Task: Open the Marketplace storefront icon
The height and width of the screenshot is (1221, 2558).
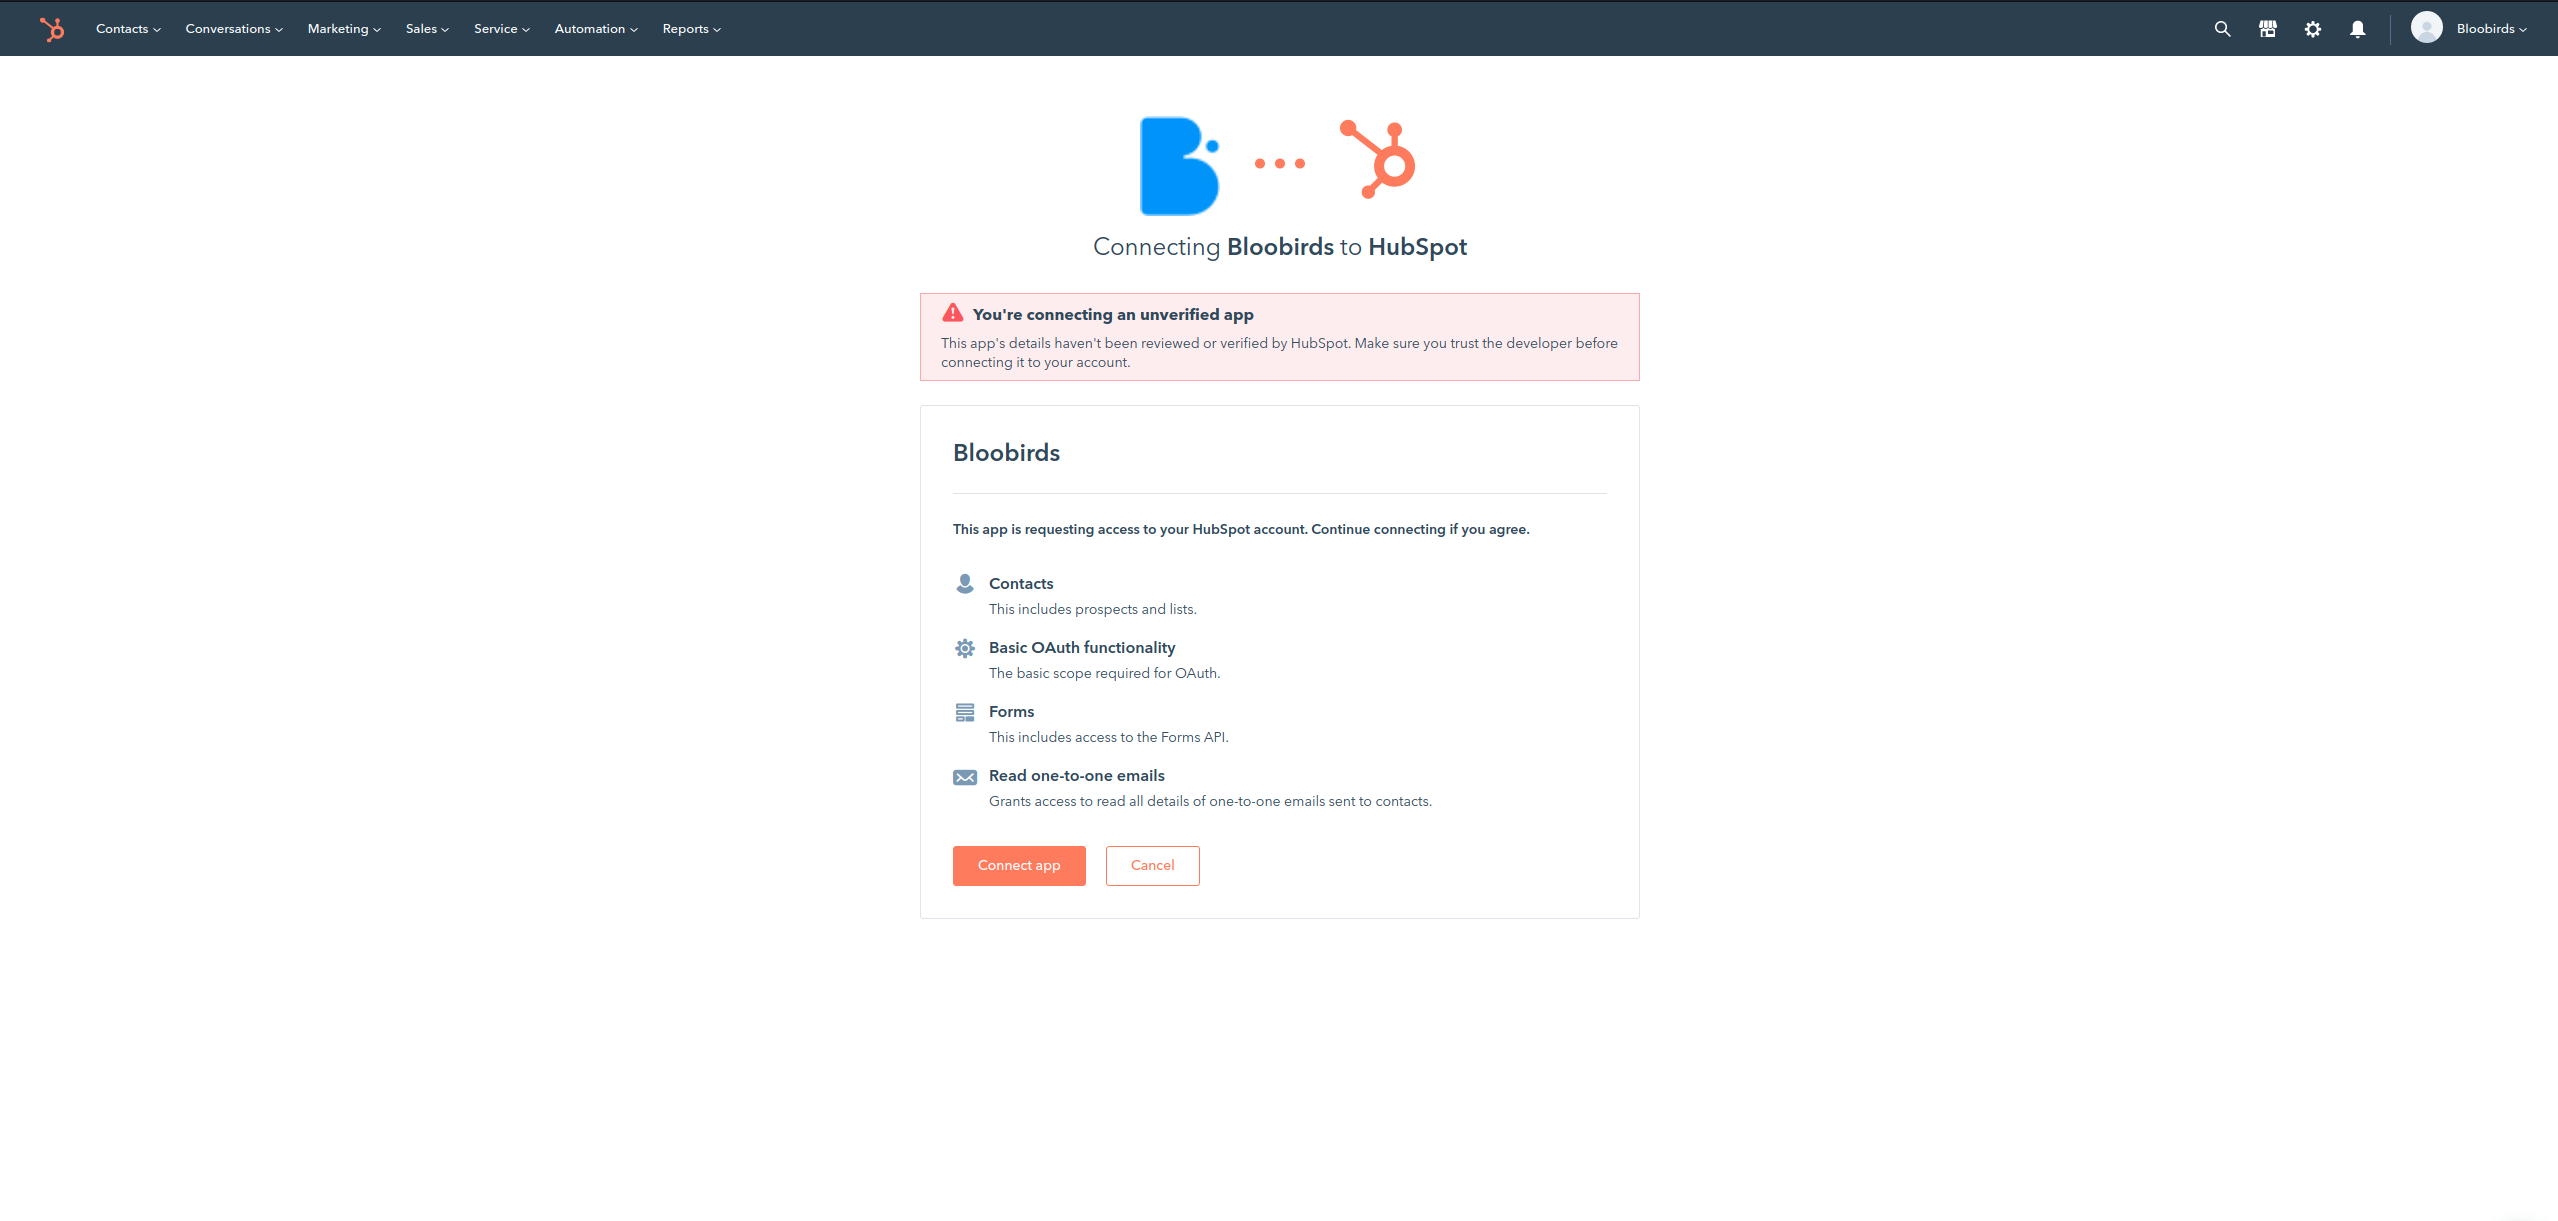Action: point(2267,29)
